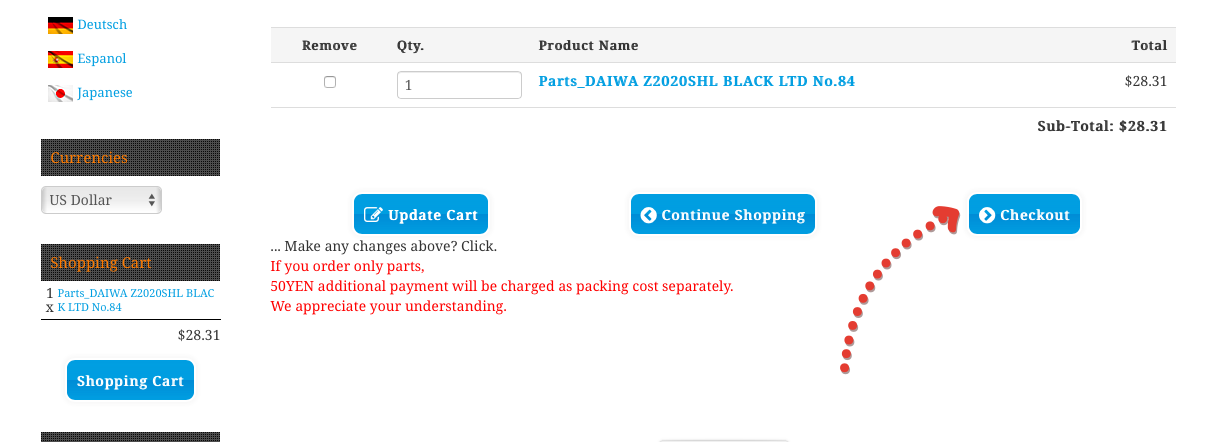Click the left arrow icon on Continue Shopping
This screenshot has height=442, width=1218.
648,215
